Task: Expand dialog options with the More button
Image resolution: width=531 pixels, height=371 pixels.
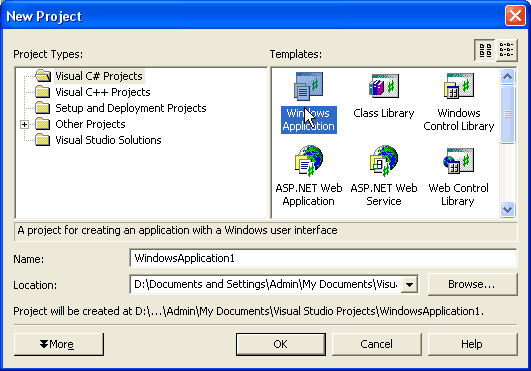Action: 59,344
